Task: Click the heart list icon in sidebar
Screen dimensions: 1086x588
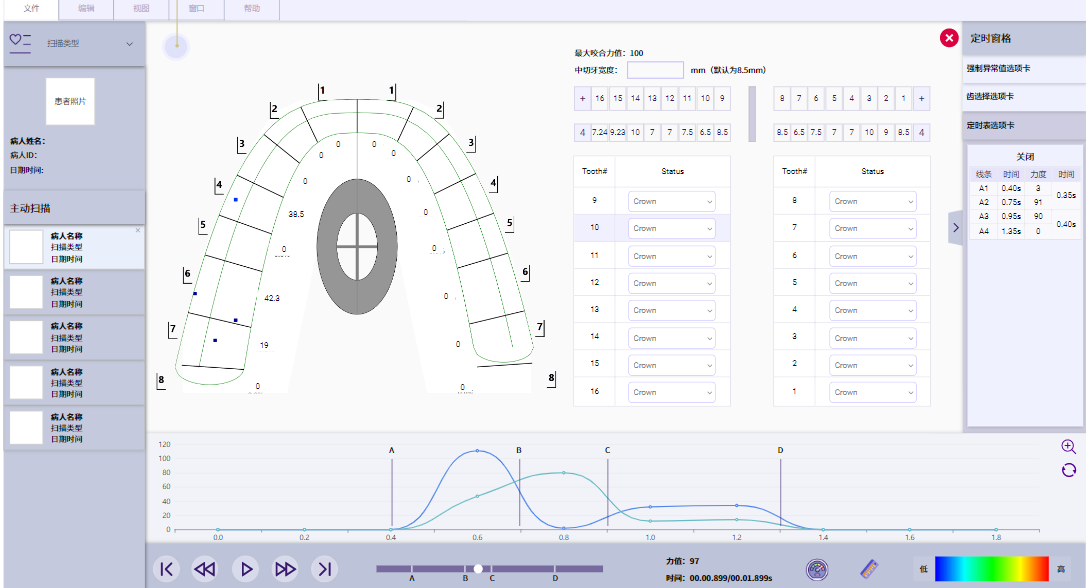Action: pos(20,43)
